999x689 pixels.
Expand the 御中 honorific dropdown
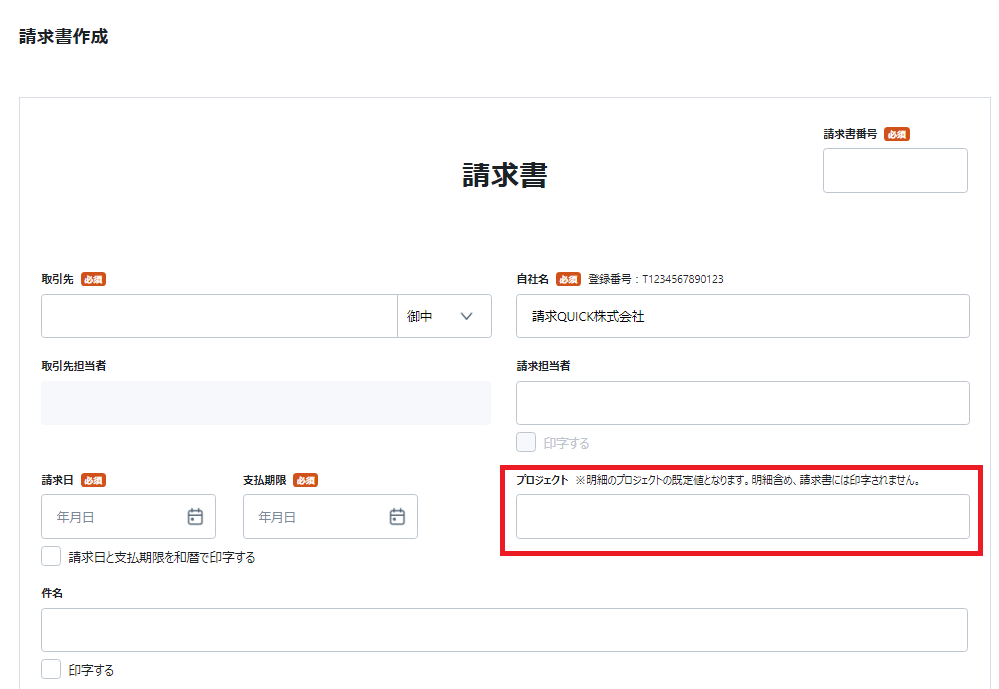(444, 316)
